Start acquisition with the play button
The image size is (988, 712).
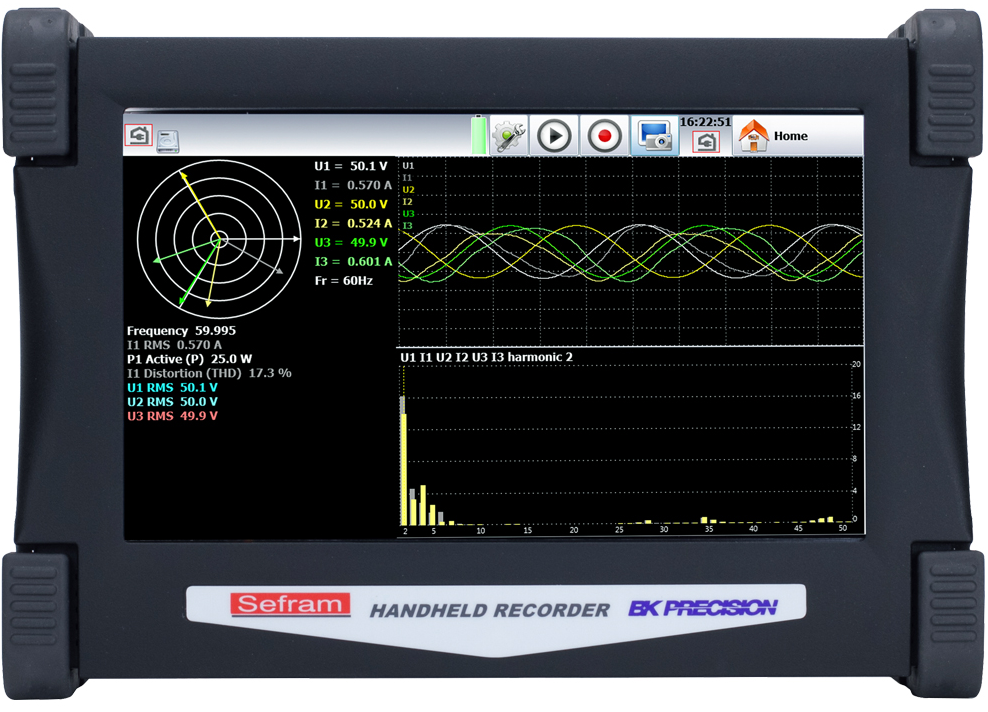coord(554,135)
